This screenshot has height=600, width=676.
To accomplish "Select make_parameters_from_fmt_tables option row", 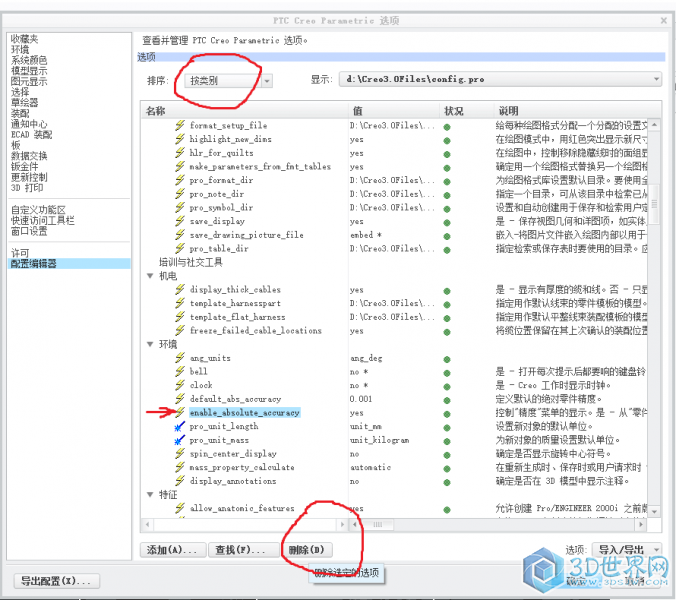I will (x=260, y=167).
